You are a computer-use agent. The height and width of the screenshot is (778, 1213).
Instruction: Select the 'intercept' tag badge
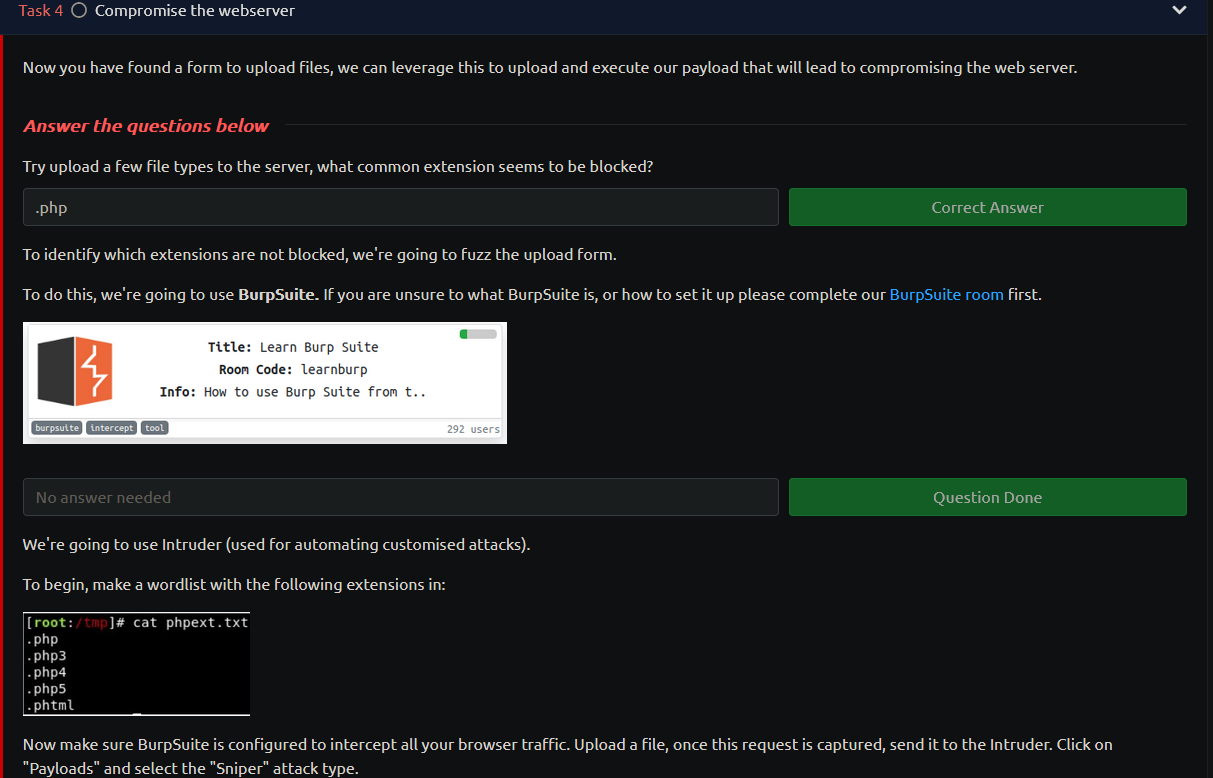coord(111,428)
